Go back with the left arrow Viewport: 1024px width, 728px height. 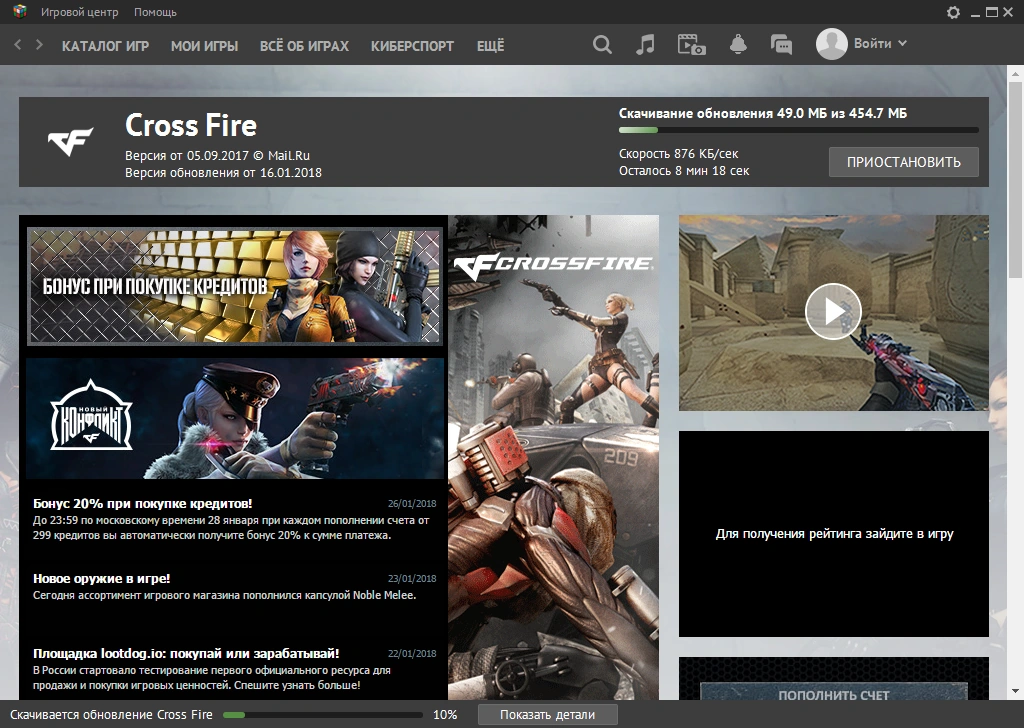point(18,45)
